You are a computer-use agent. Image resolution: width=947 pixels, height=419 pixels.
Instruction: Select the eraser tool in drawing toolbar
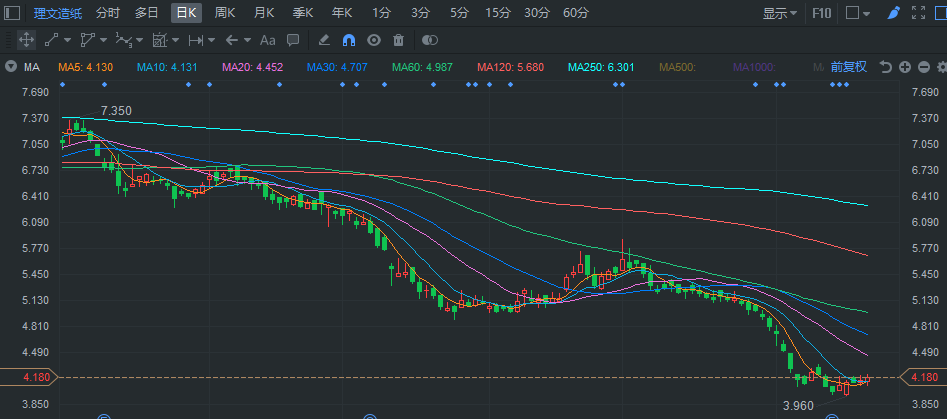click(x=323, y=40)
